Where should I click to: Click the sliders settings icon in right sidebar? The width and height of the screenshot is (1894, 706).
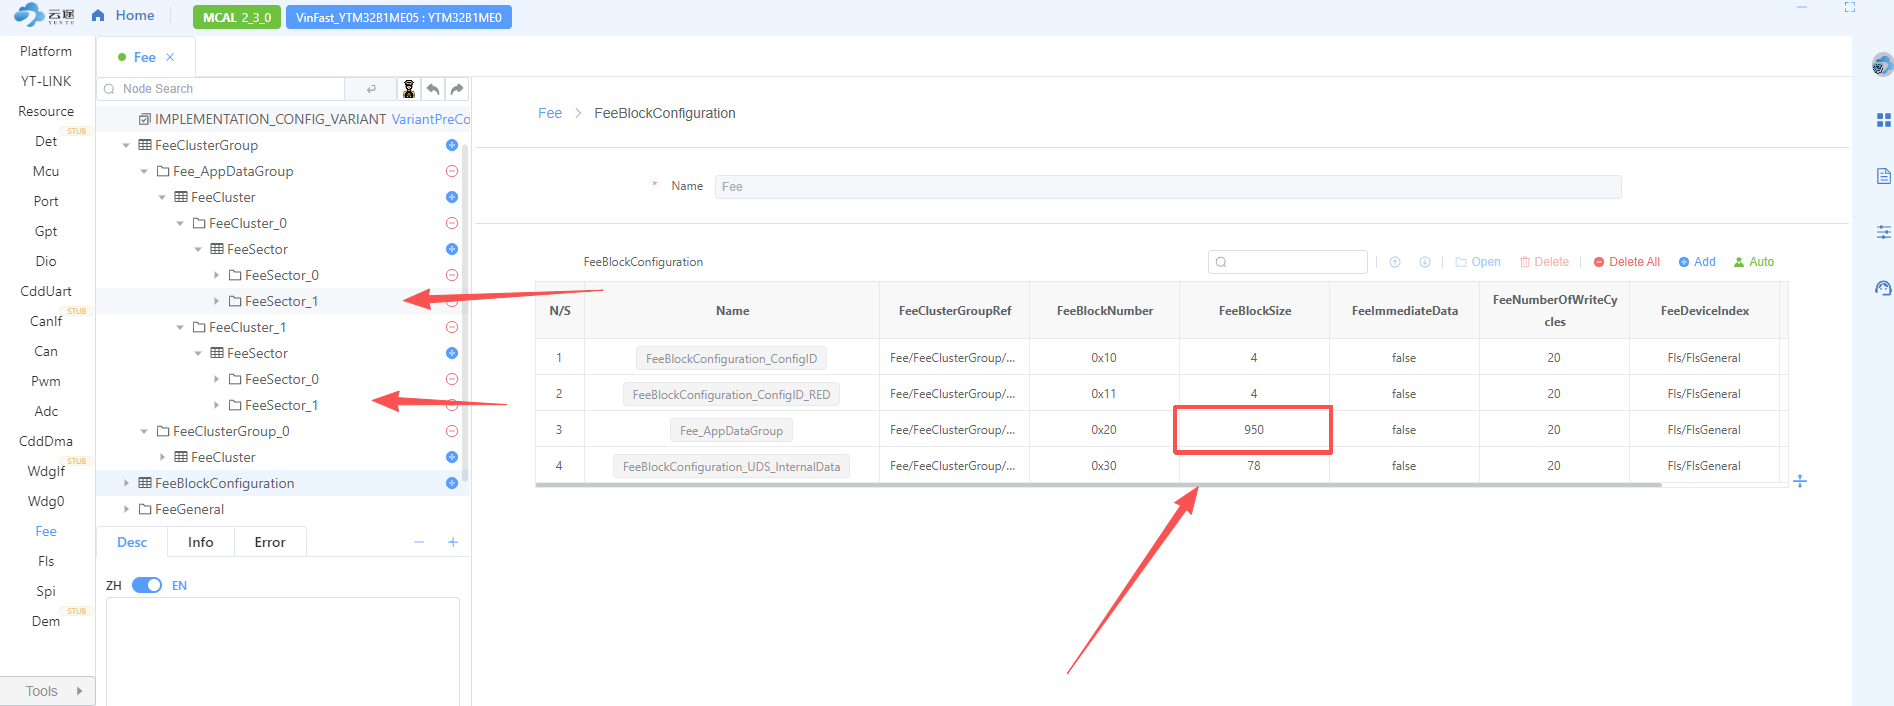[1883, 232]
